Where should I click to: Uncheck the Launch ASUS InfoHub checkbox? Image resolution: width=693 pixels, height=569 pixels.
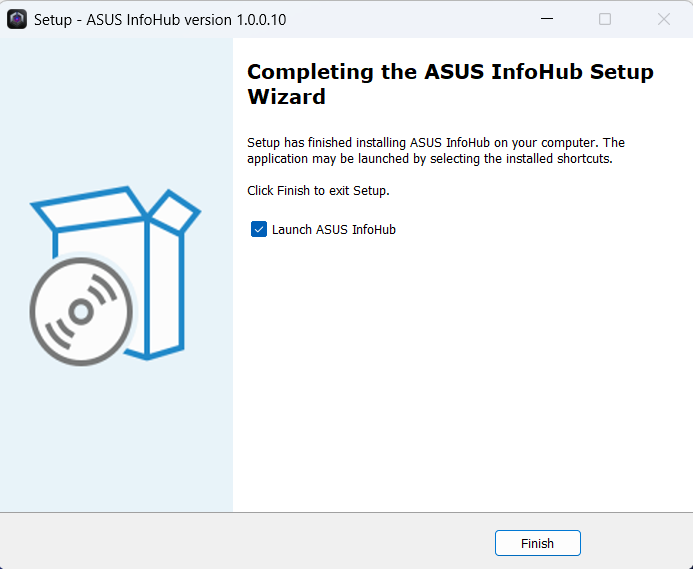coord(259,229)
